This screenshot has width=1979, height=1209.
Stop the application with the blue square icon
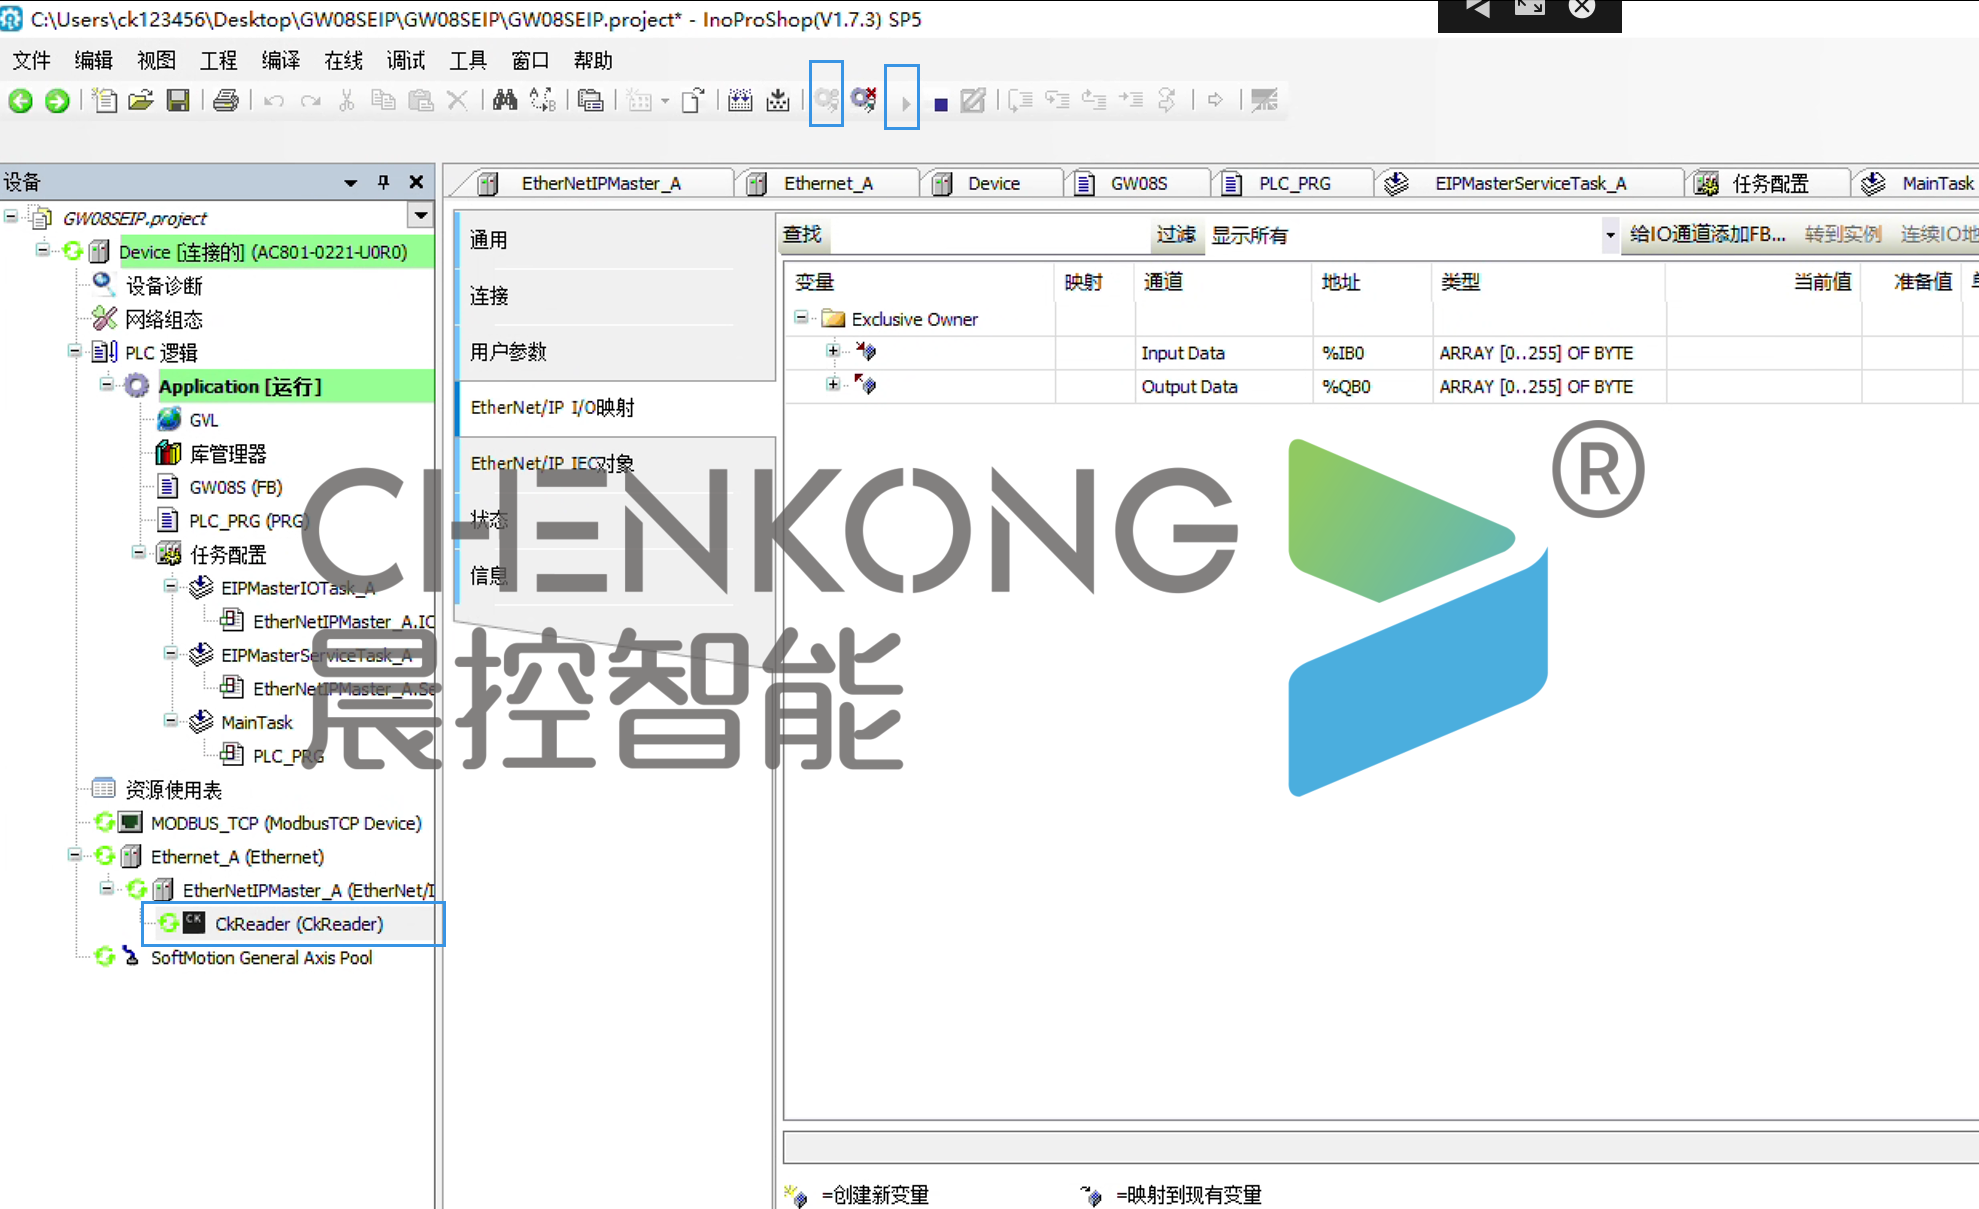[x=940, y=104]
